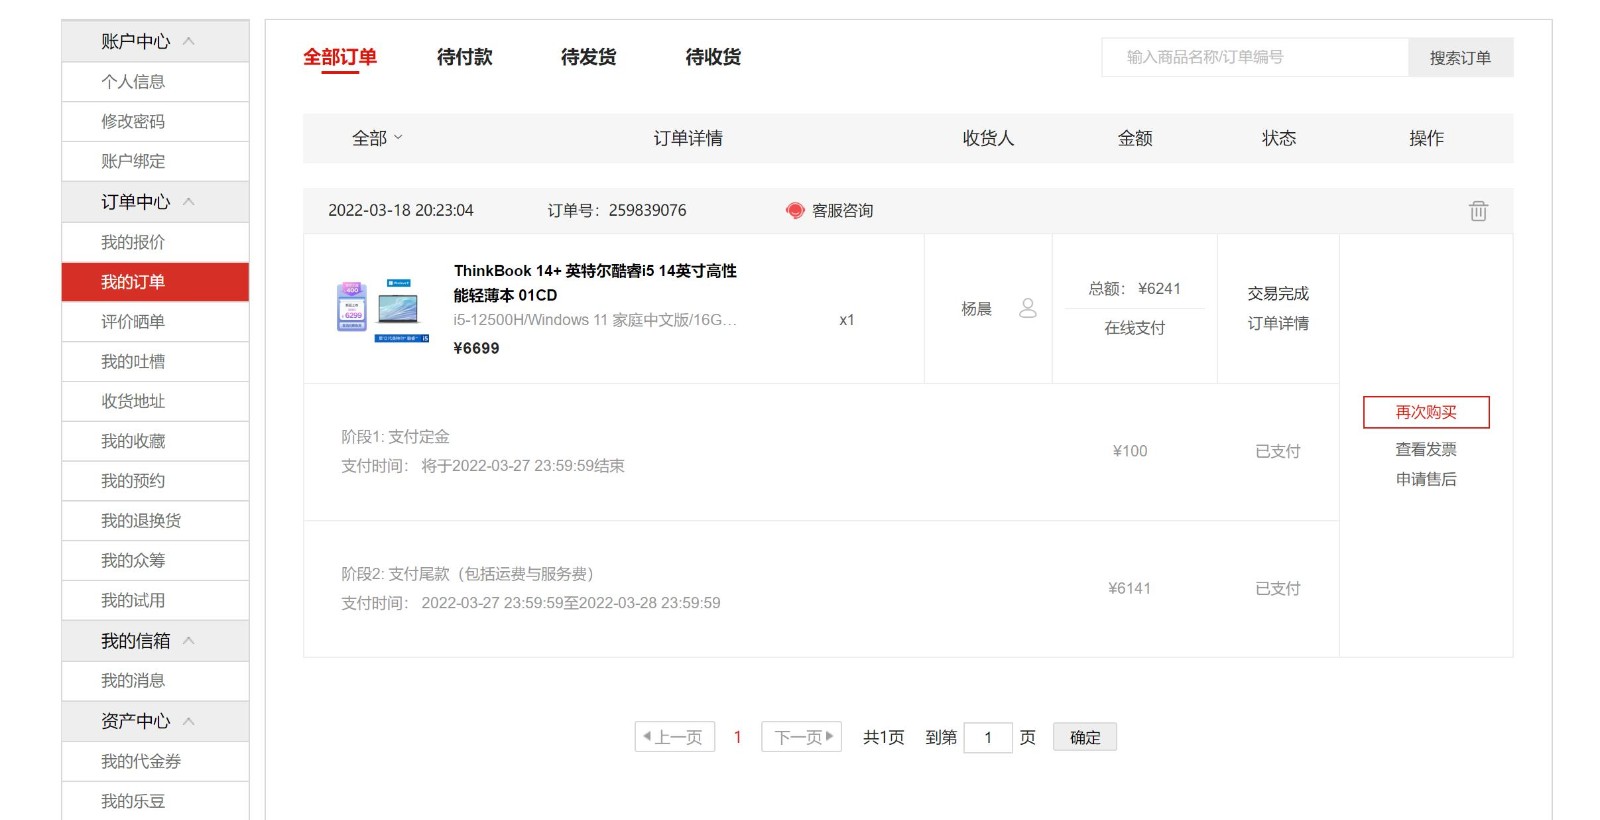This screenshot has height=820, width=1600.
Task: Open 查看发票 invoice link
Action: pos(1426,450)
